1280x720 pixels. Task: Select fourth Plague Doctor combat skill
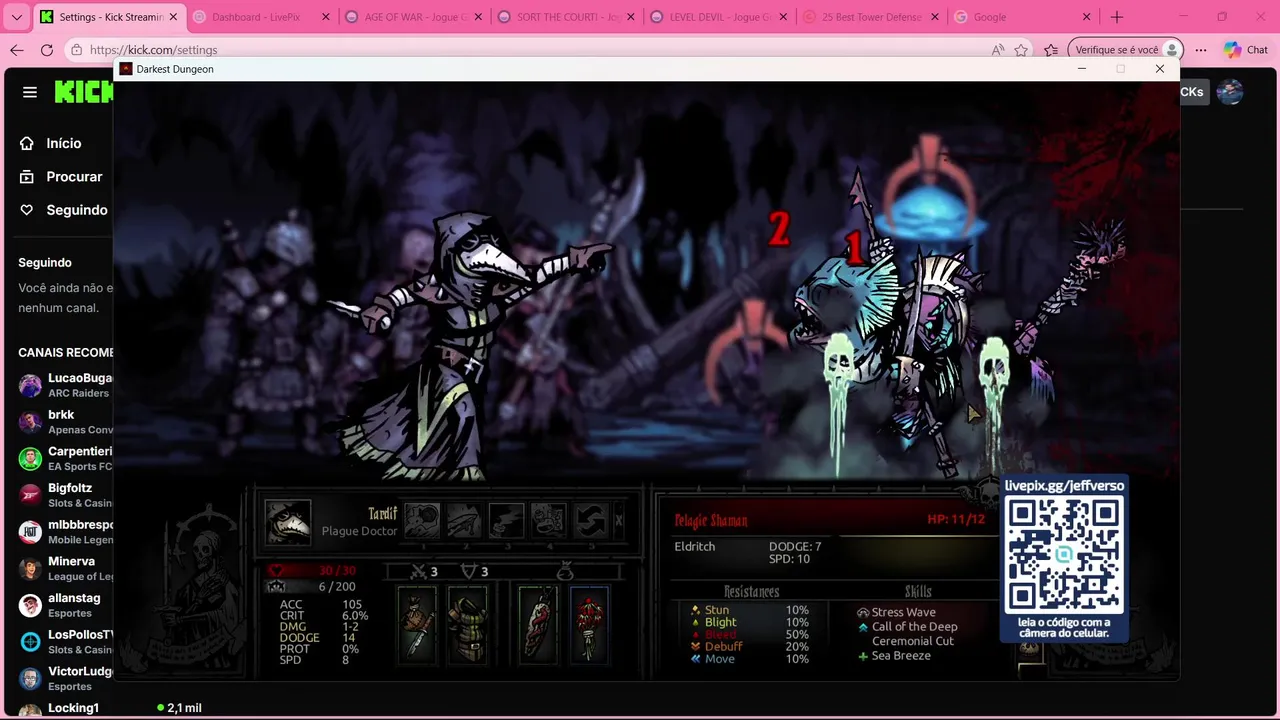pyautogui.click(x=549, y=521)
